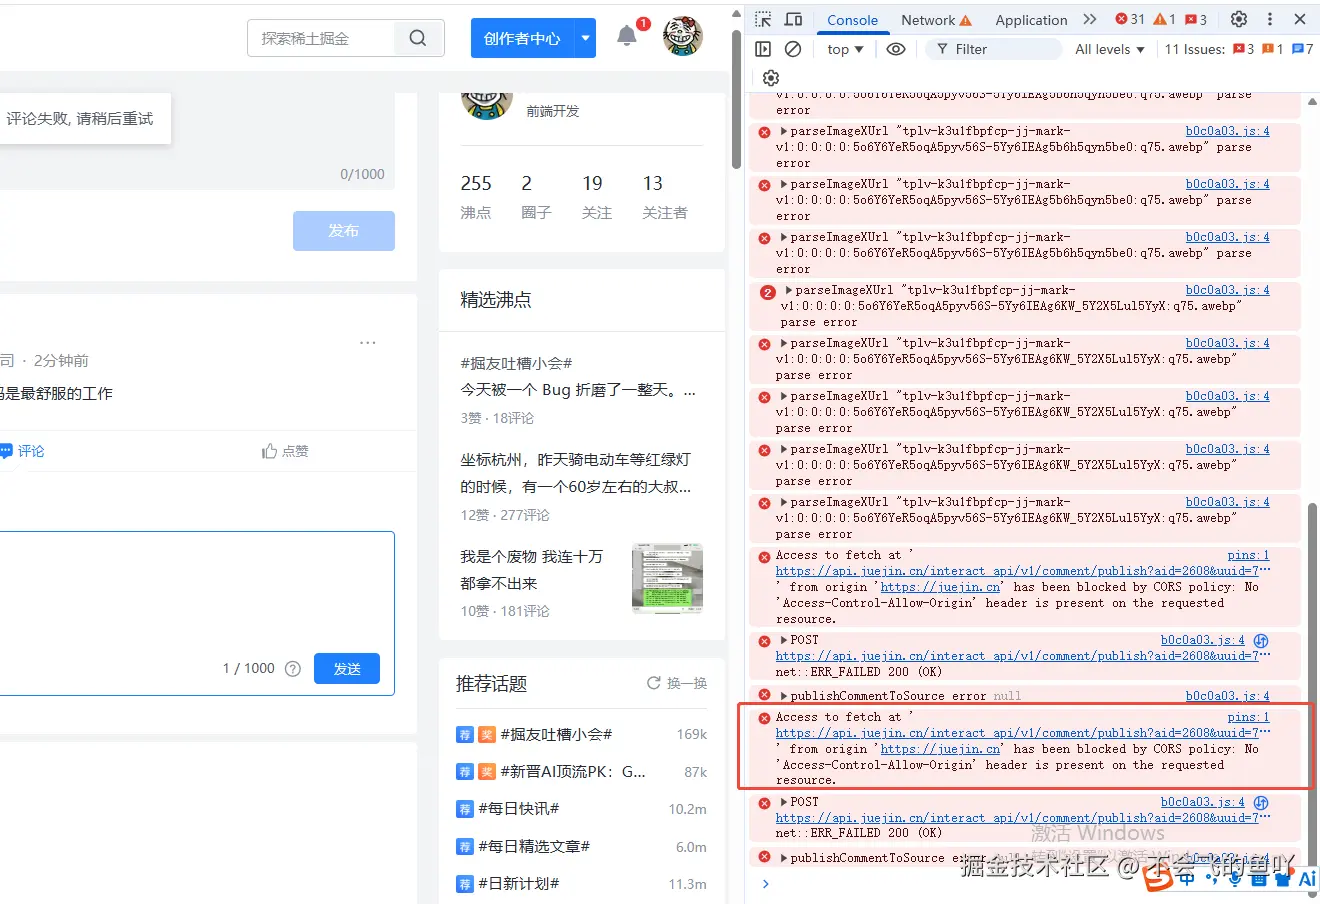The image size is (1320, 904).
Task: Click the 换一换 refresh icon in 推荐话题
Action: (x=654, y=683)
